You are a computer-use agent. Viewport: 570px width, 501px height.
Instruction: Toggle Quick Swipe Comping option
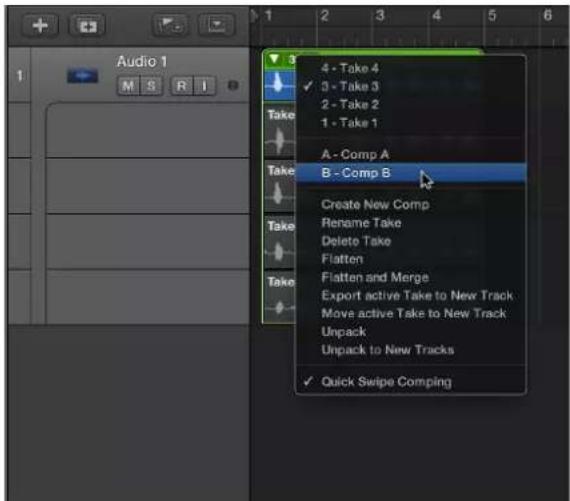point(411,382)
